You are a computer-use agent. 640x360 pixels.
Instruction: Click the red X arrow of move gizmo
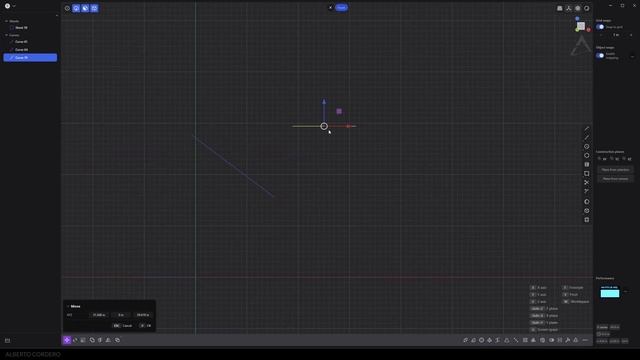349,126
